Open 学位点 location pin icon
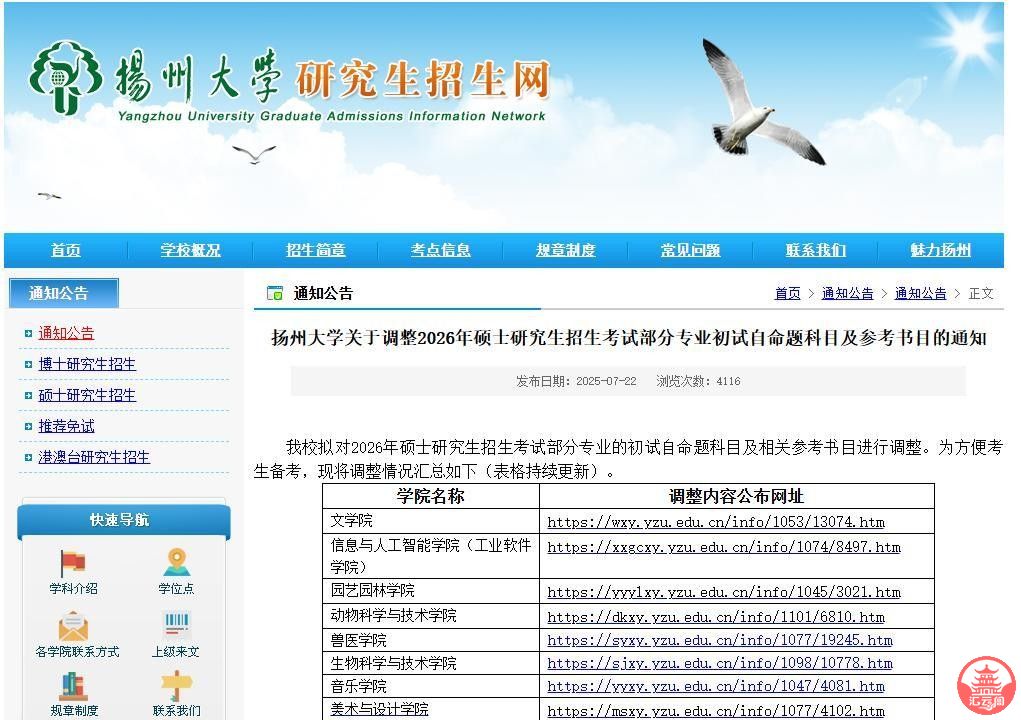Viewport: 1021px width, 720px height. (x=176, y=563)
